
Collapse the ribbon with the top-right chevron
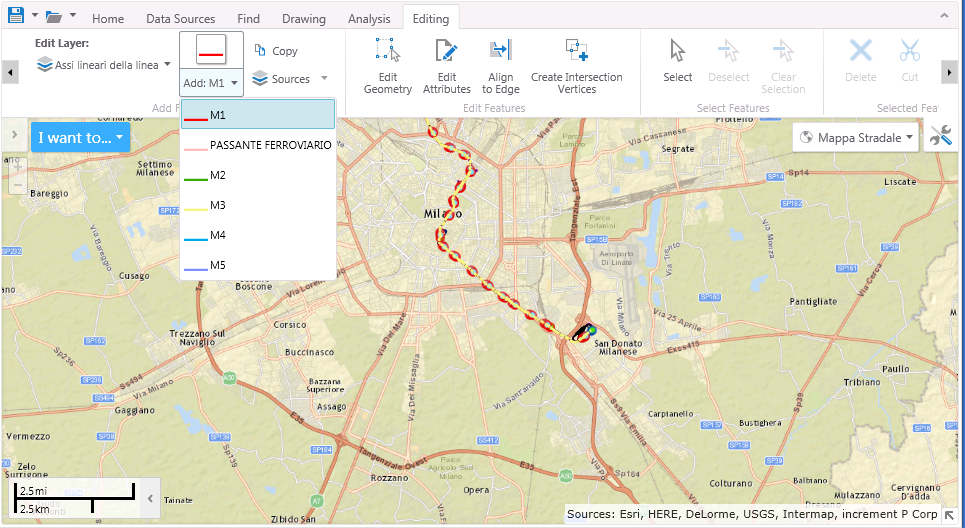click(945, 16)
